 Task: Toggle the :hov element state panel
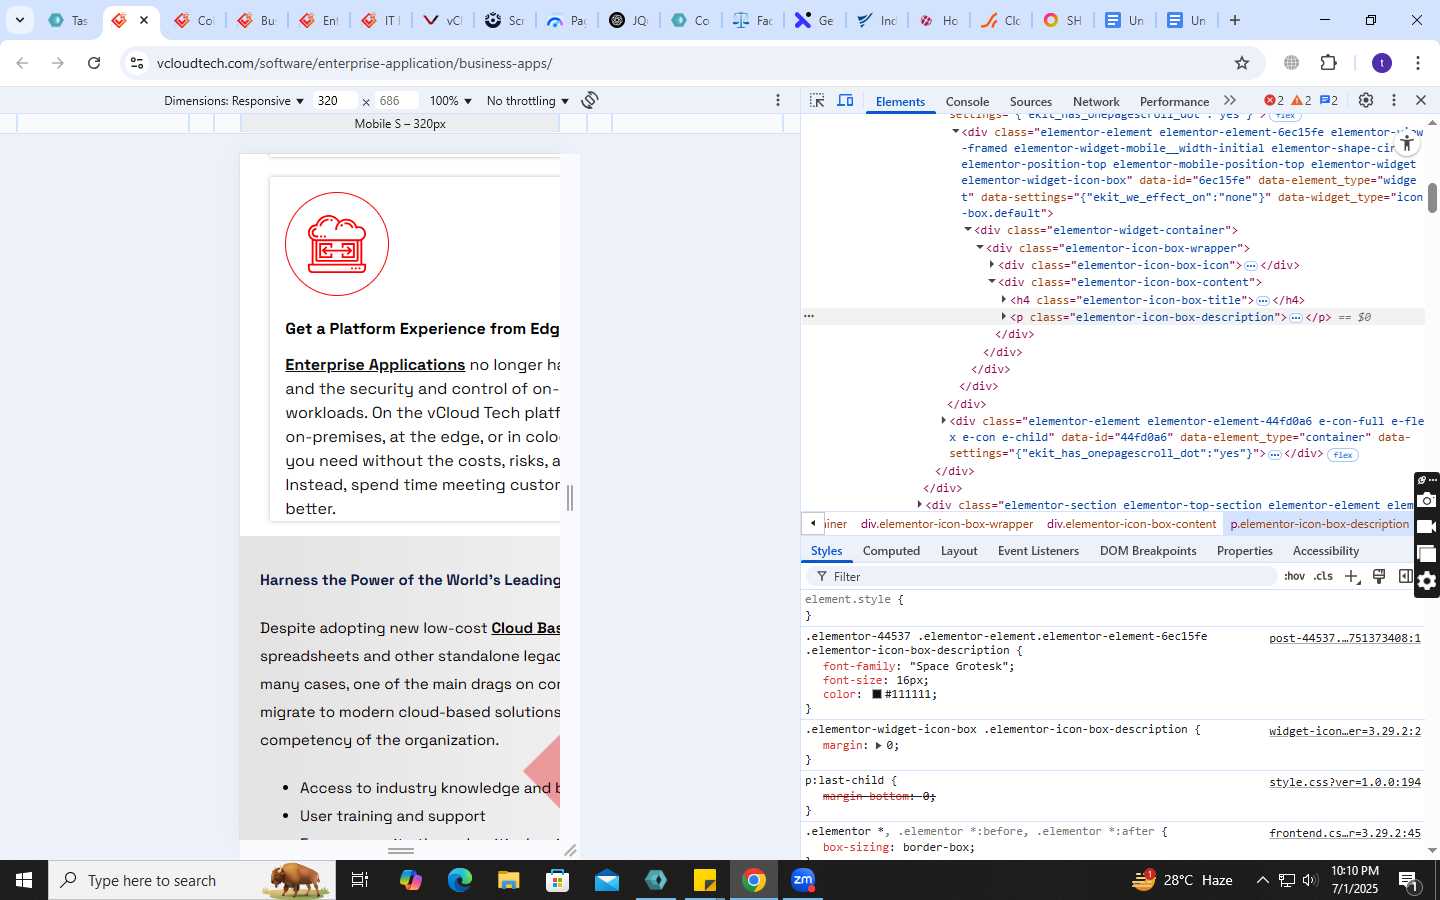[x=1294, y=576]
